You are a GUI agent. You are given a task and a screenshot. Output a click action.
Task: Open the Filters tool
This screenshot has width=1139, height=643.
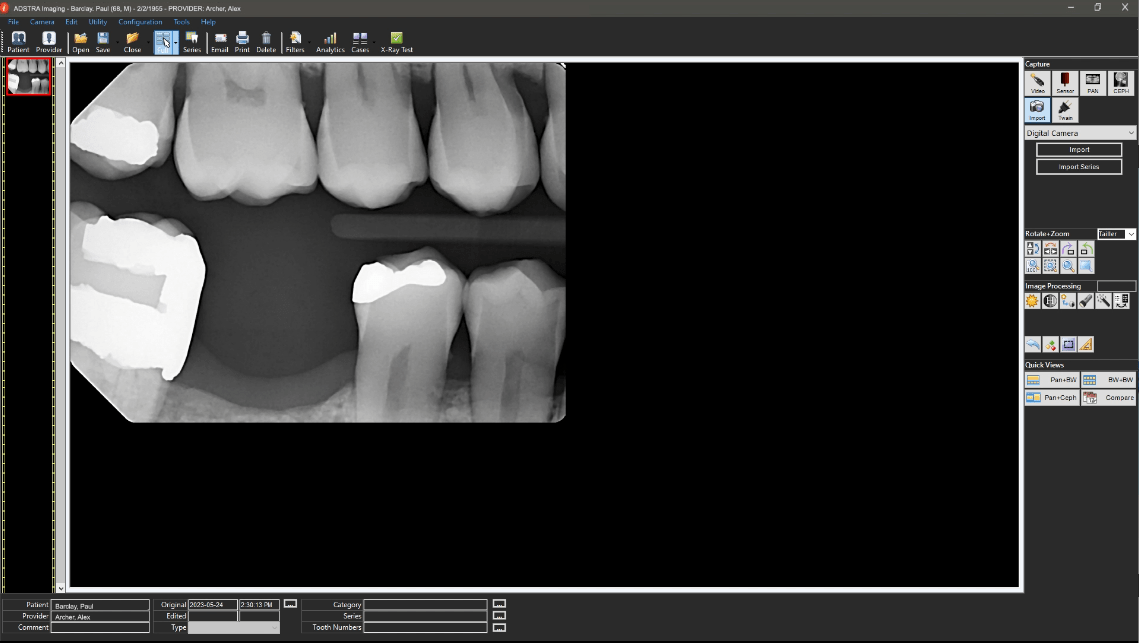point(294,42)
